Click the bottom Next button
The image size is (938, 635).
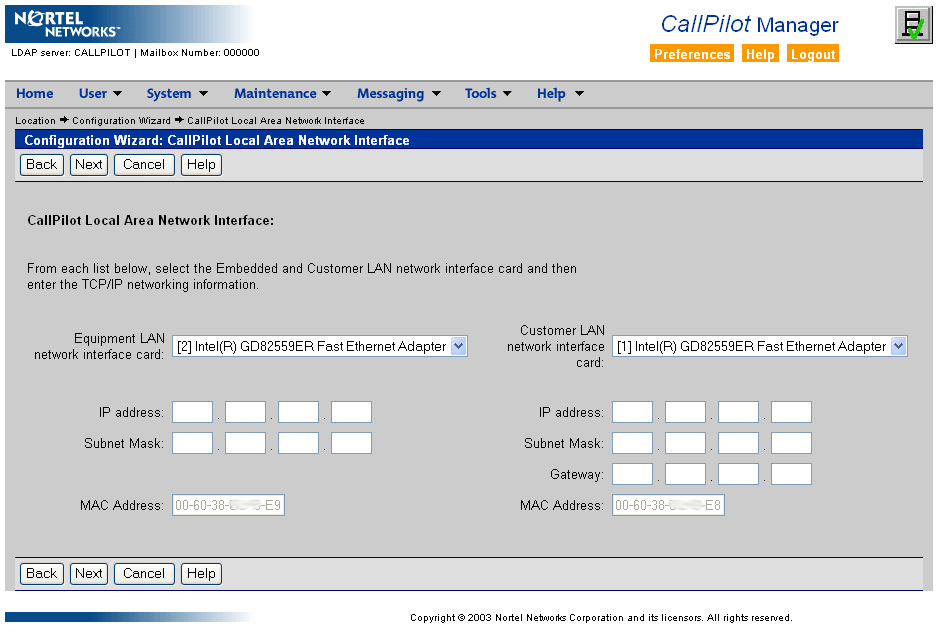click(x=89, y=574)
